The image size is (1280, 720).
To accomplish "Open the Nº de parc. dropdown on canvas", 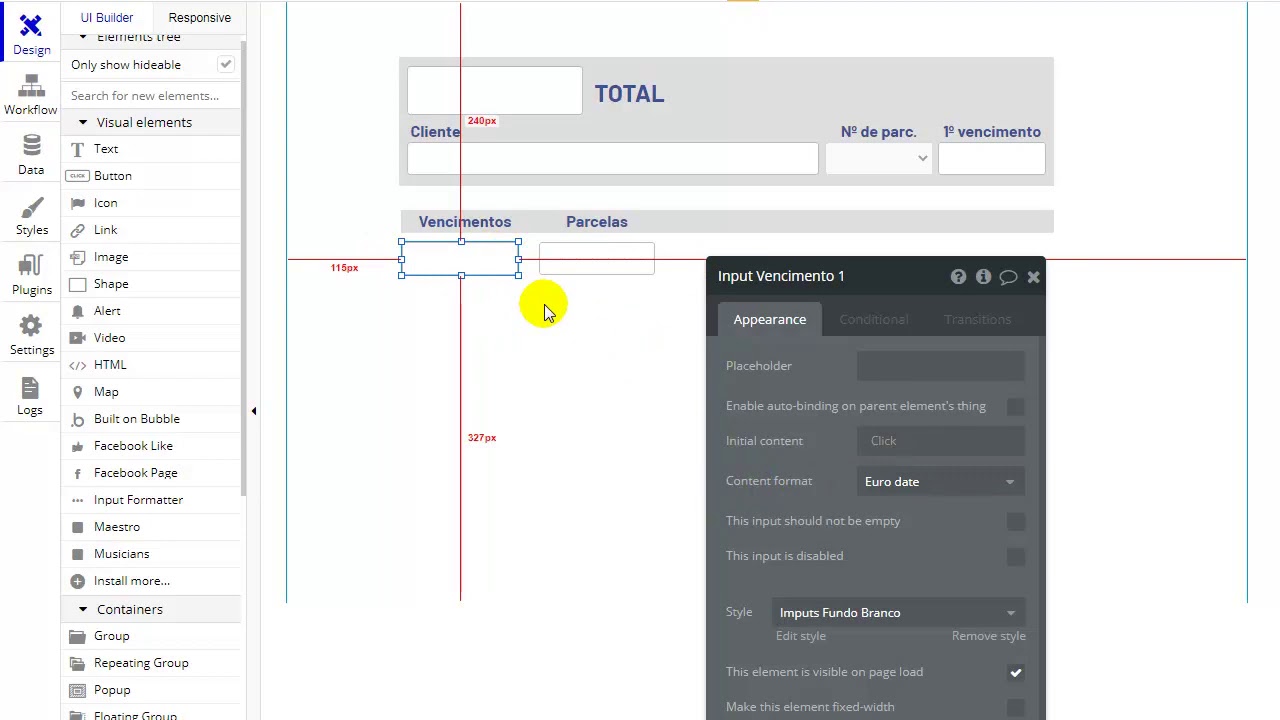I will [878, 158].
